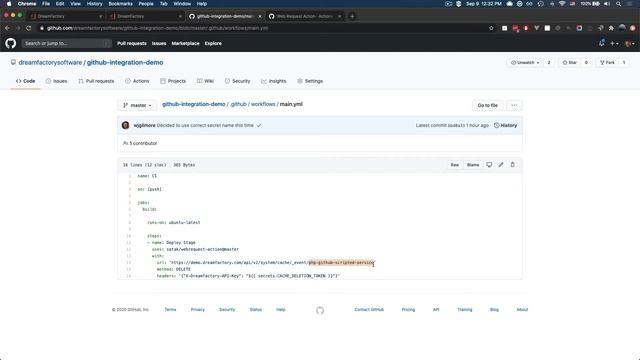Edit this file with pencil icon

click(x=501, y=165)
